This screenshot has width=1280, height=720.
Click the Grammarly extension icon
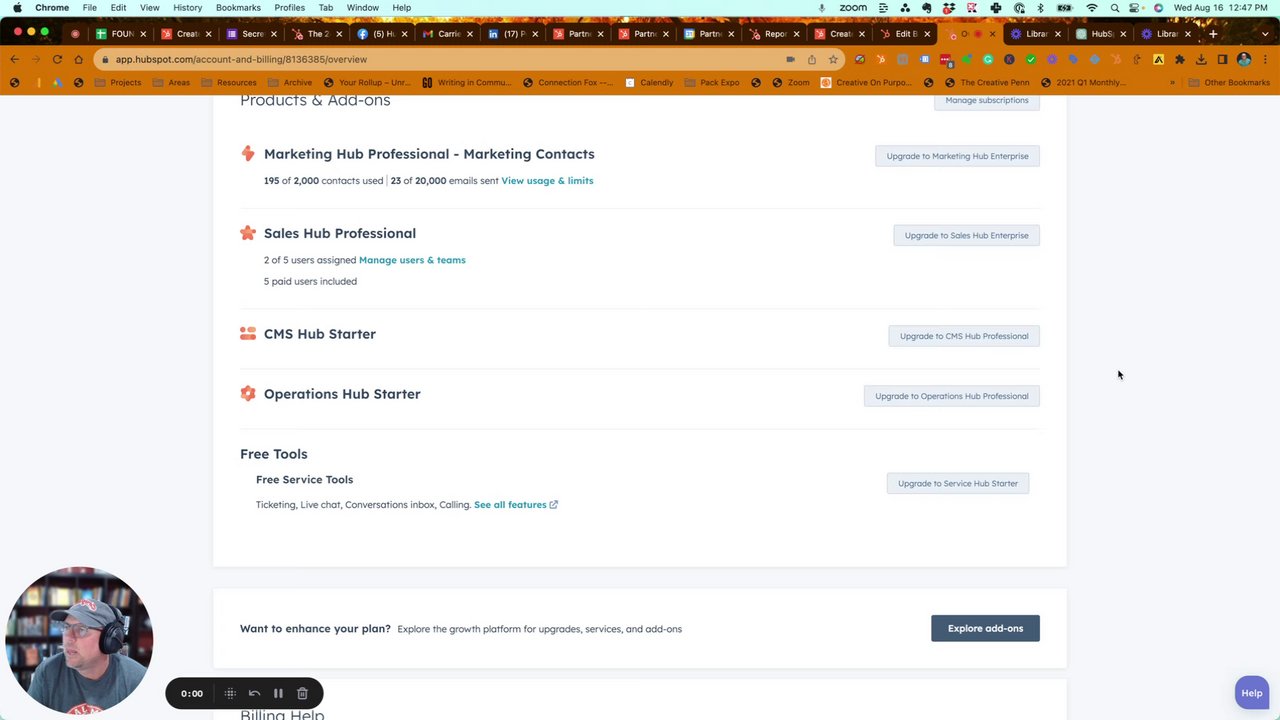988,59
